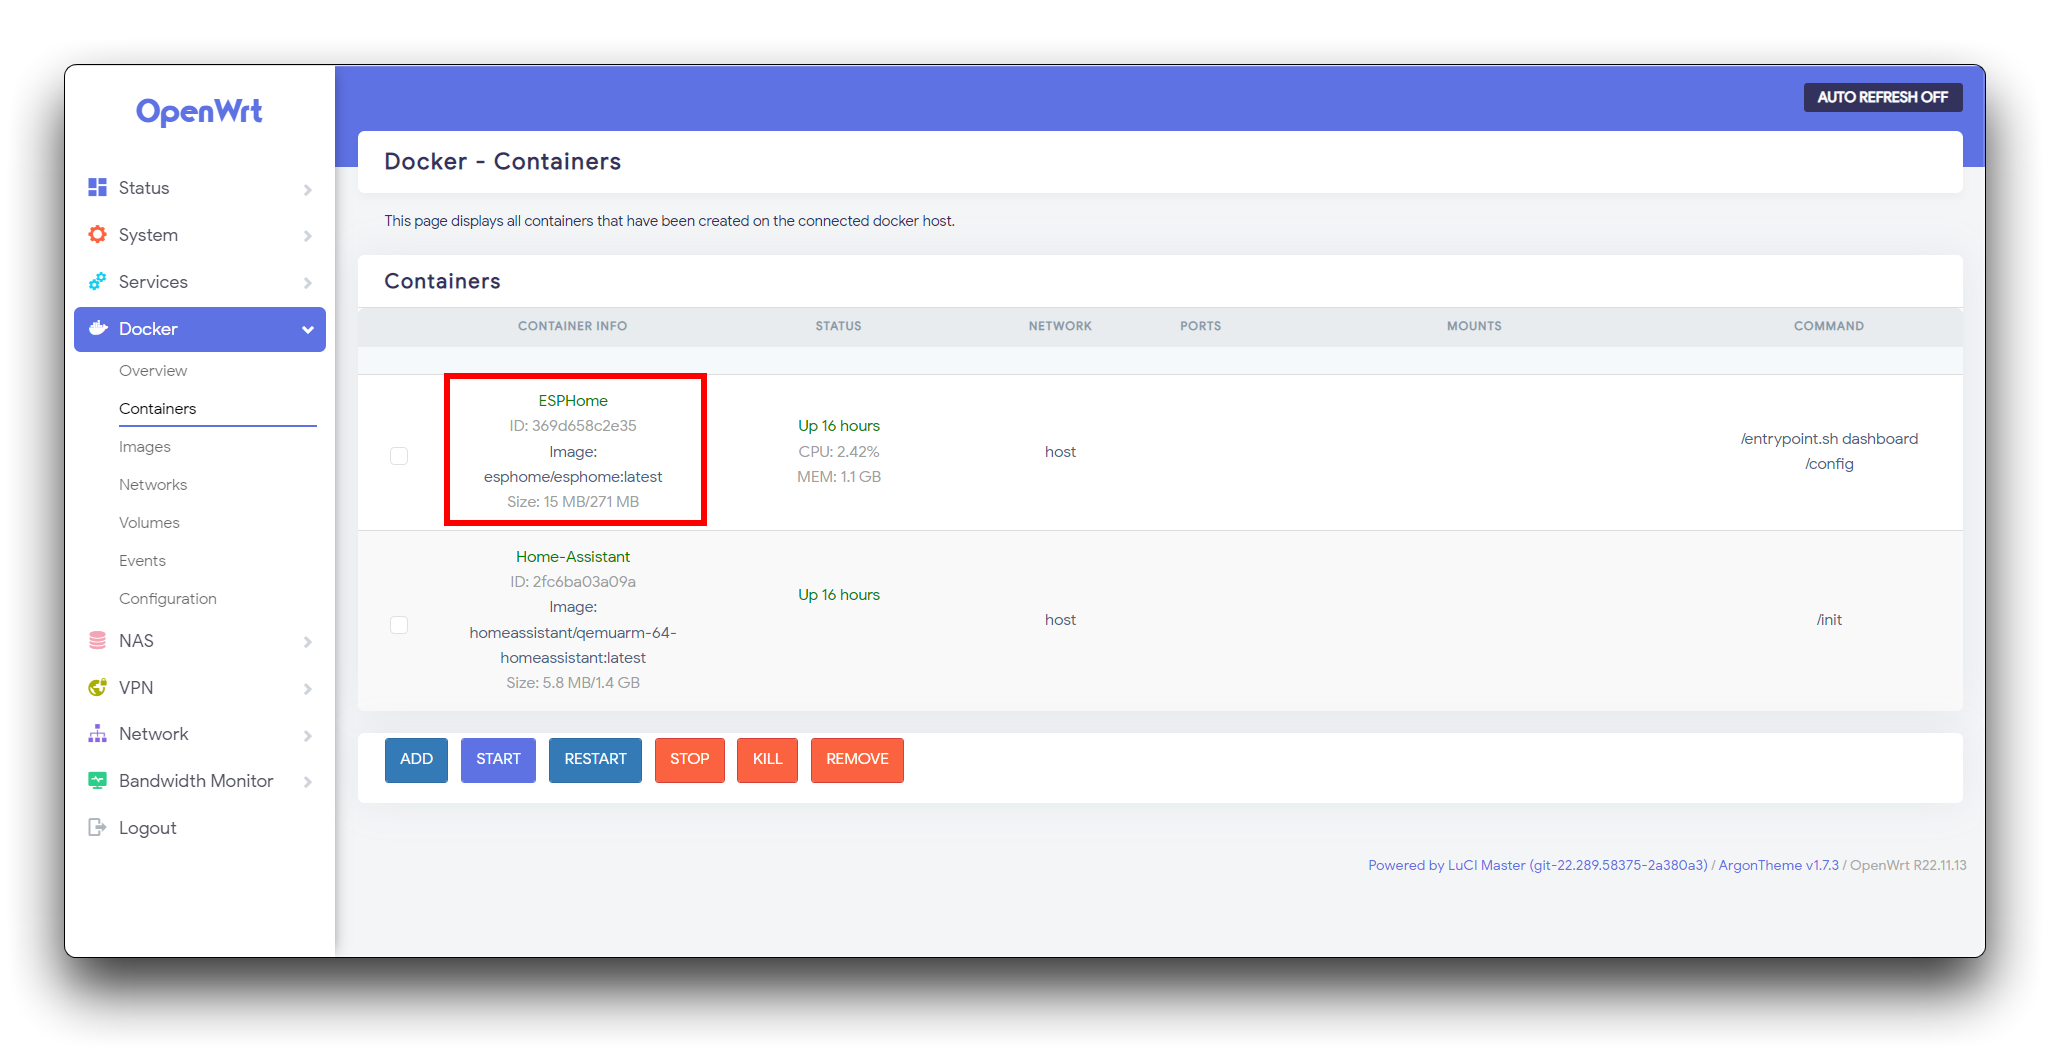2050x1054 pixels.
Task: Click the REMOVE button
Action: coord(857,759)
